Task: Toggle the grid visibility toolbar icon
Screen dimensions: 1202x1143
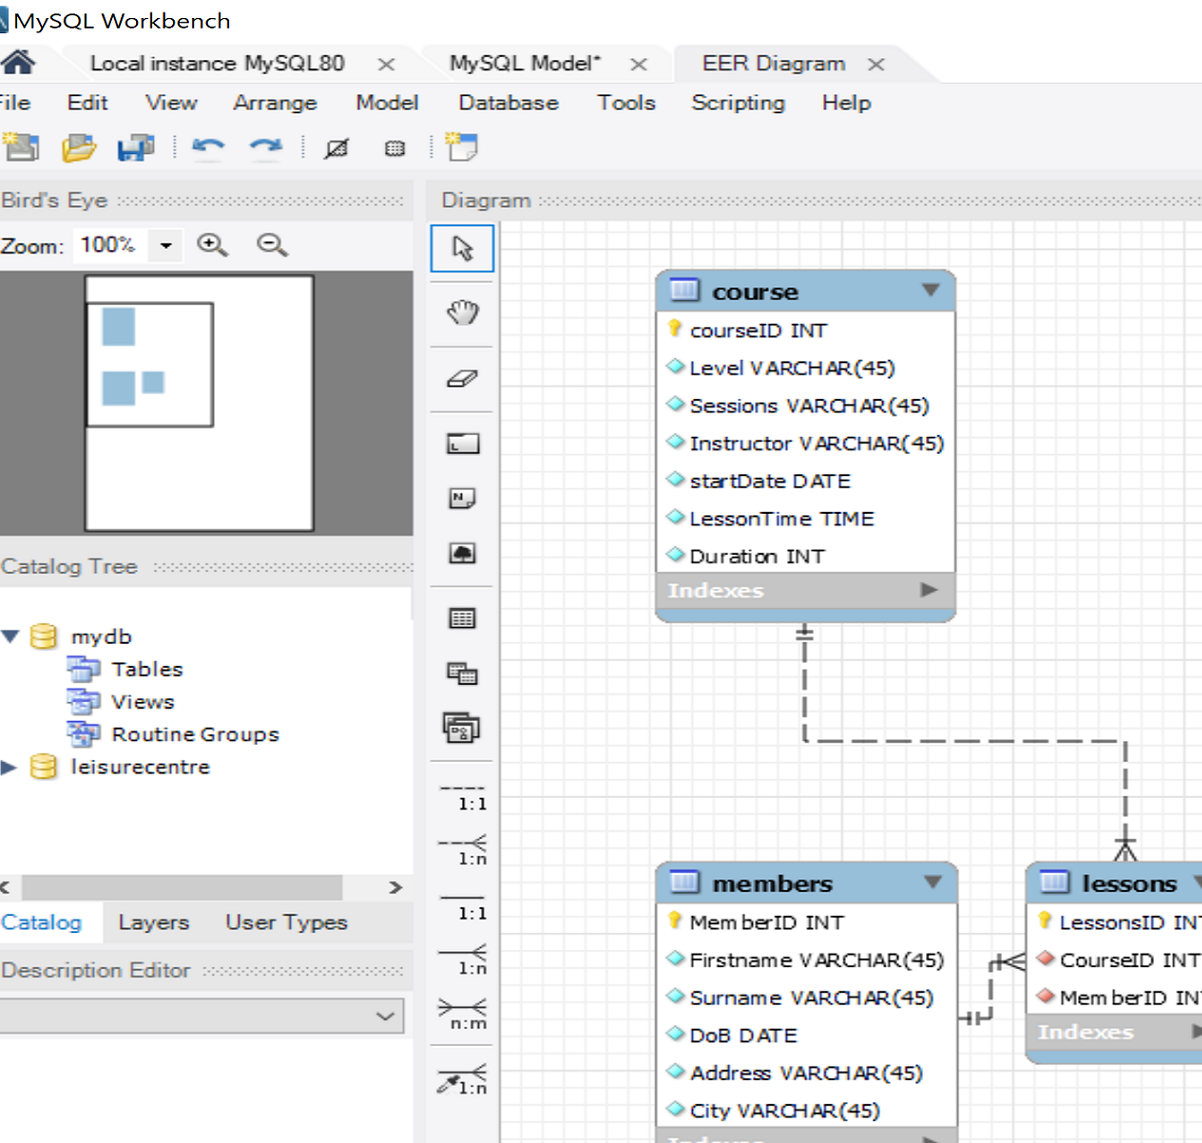Action: tap(337, 148)
